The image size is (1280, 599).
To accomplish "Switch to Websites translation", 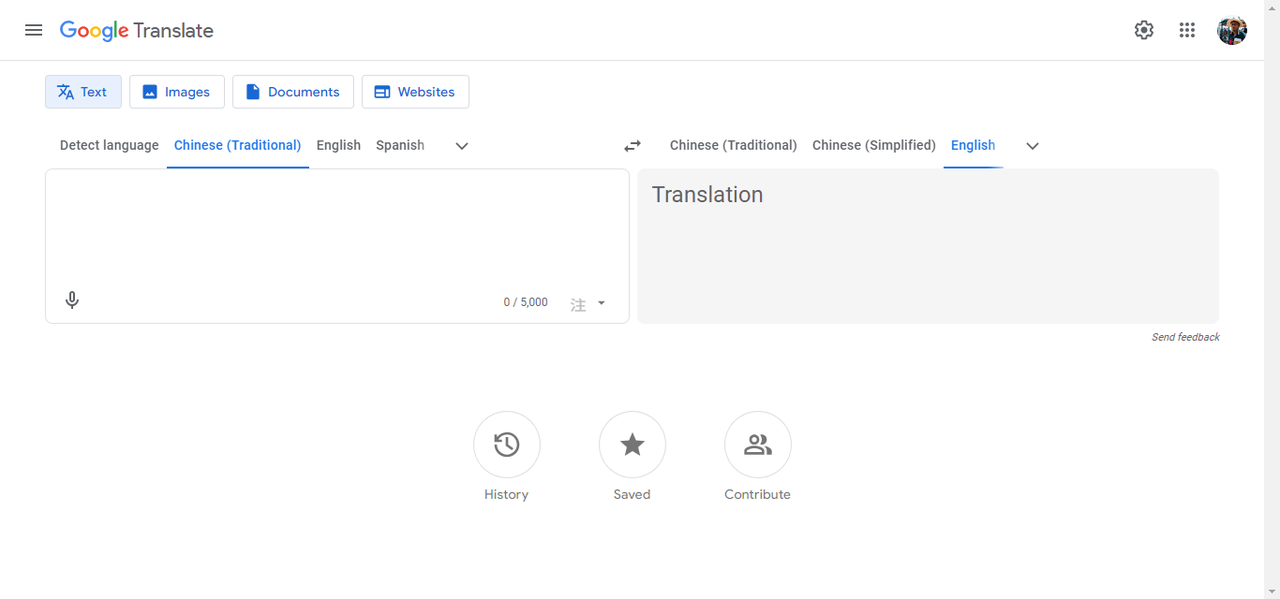I will (415, 92).
